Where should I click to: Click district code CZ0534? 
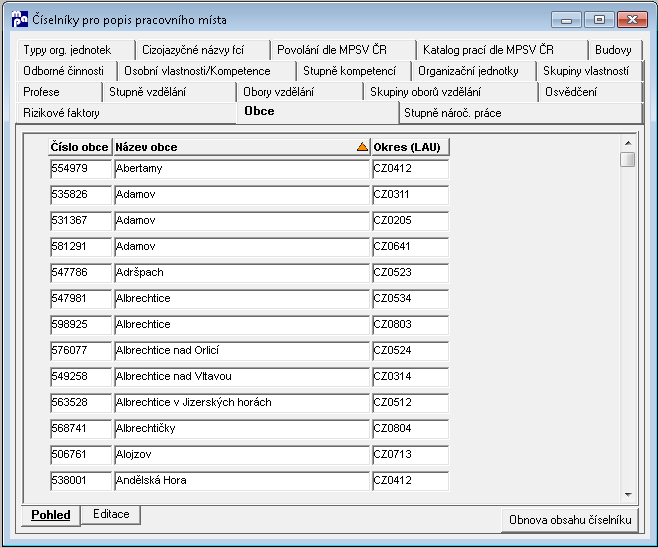(410, 299)
